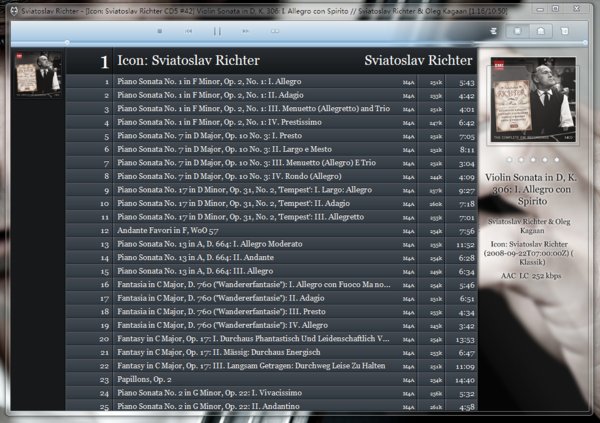
Task: Switch to the playlist view button
Action: (517, 31)
